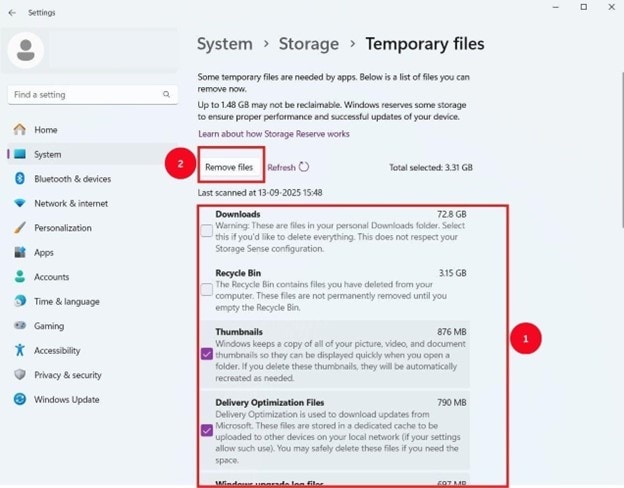Click the Gaming controller icon
The height and width of the screenshot is (488, 624).
click(x=20, y=326)
